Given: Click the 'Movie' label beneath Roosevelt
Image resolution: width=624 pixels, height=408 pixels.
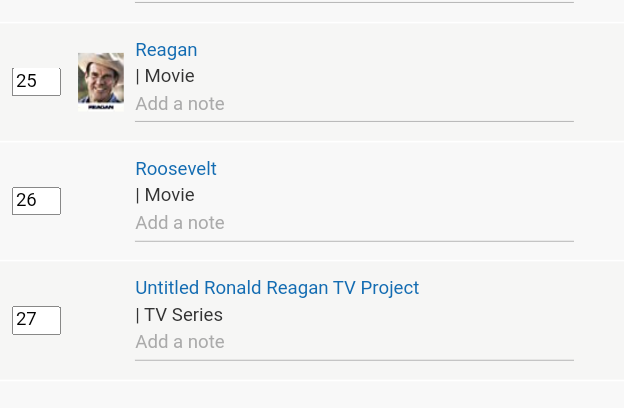Looking at the screenshot, I should click(x=169, y=196).
